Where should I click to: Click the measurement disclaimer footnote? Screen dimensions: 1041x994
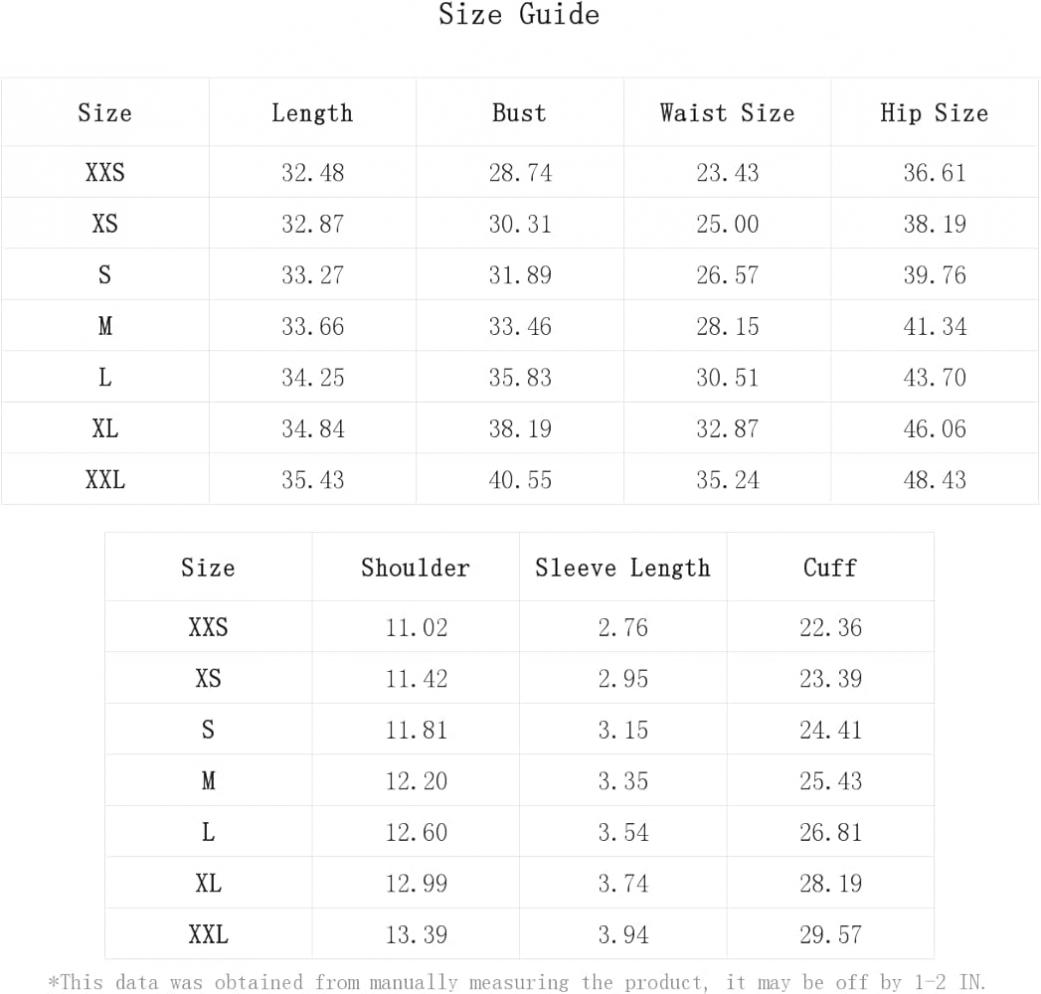(517, 982)
